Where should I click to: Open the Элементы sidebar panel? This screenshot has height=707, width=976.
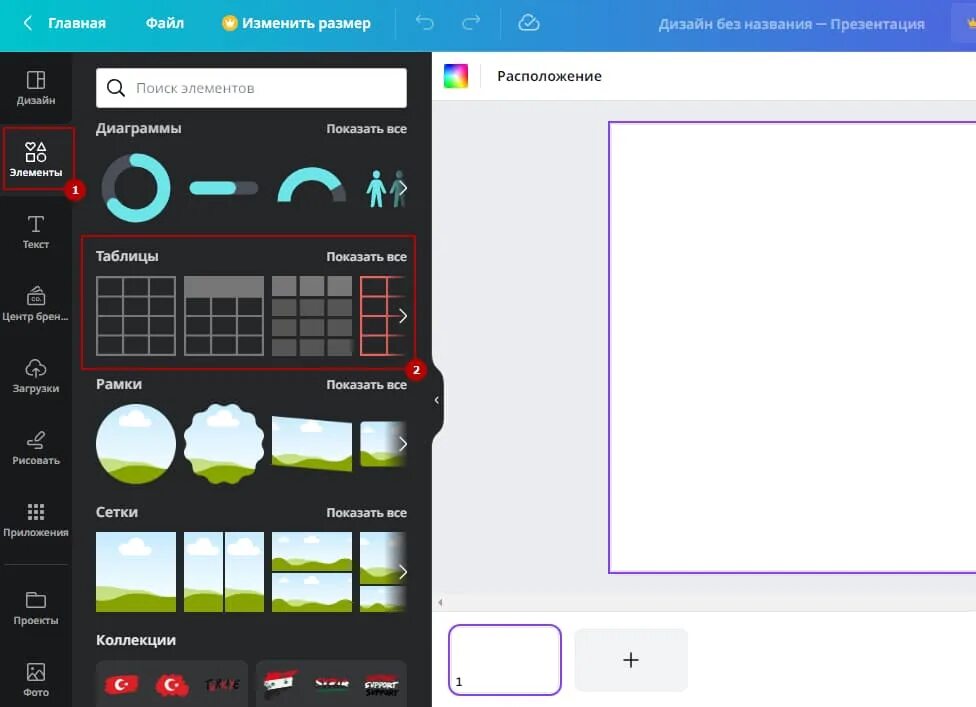[x=36, y=159]
